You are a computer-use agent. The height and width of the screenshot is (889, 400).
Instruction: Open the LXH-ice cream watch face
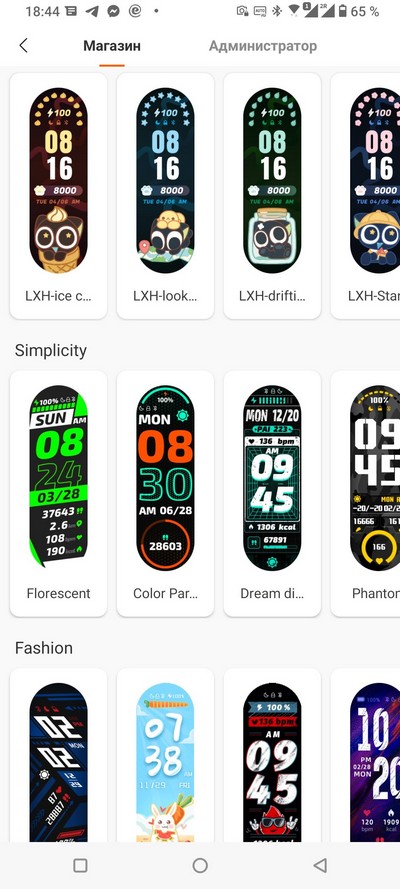[58, 196]
